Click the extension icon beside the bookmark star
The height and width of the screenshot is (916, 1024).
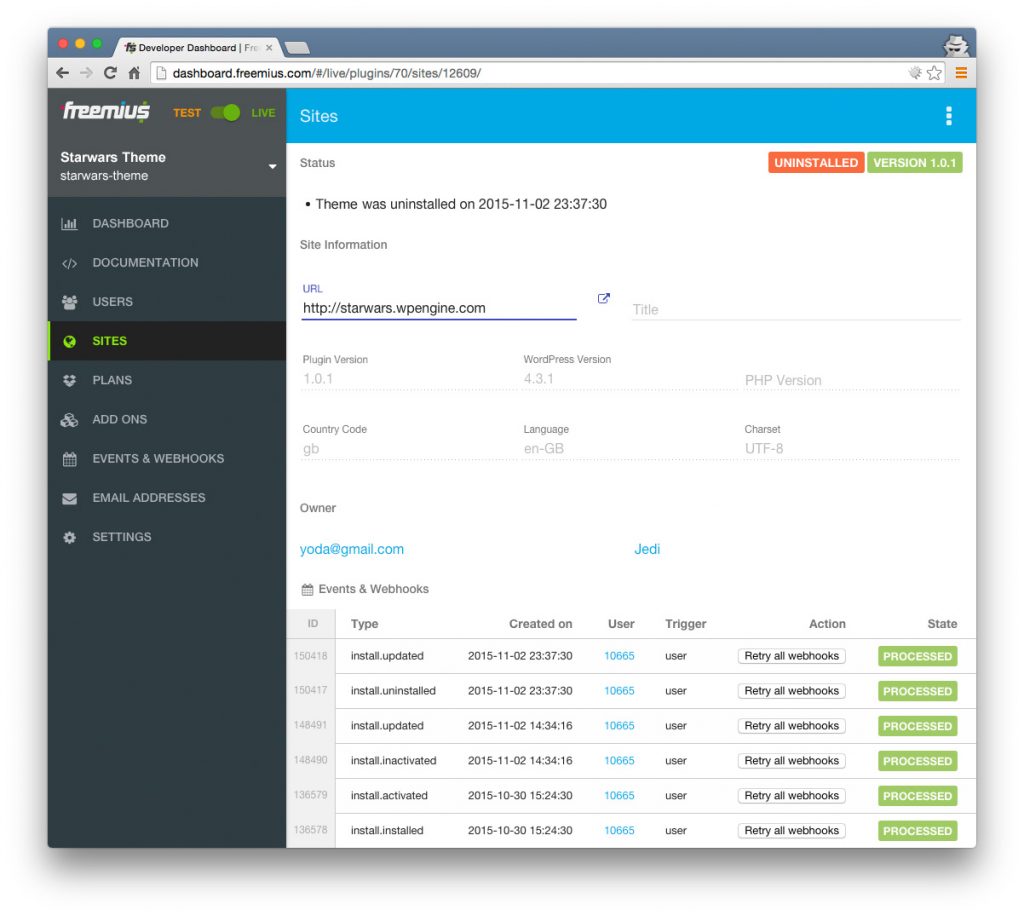click(x=916, y=73)
